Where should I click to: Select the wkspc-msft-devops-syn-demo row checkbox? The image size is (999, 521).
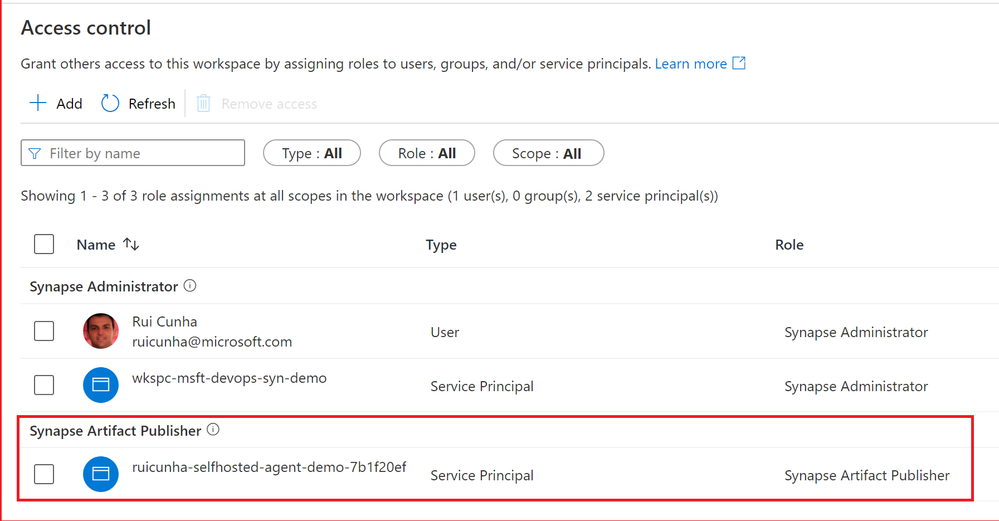click(44, 385)
